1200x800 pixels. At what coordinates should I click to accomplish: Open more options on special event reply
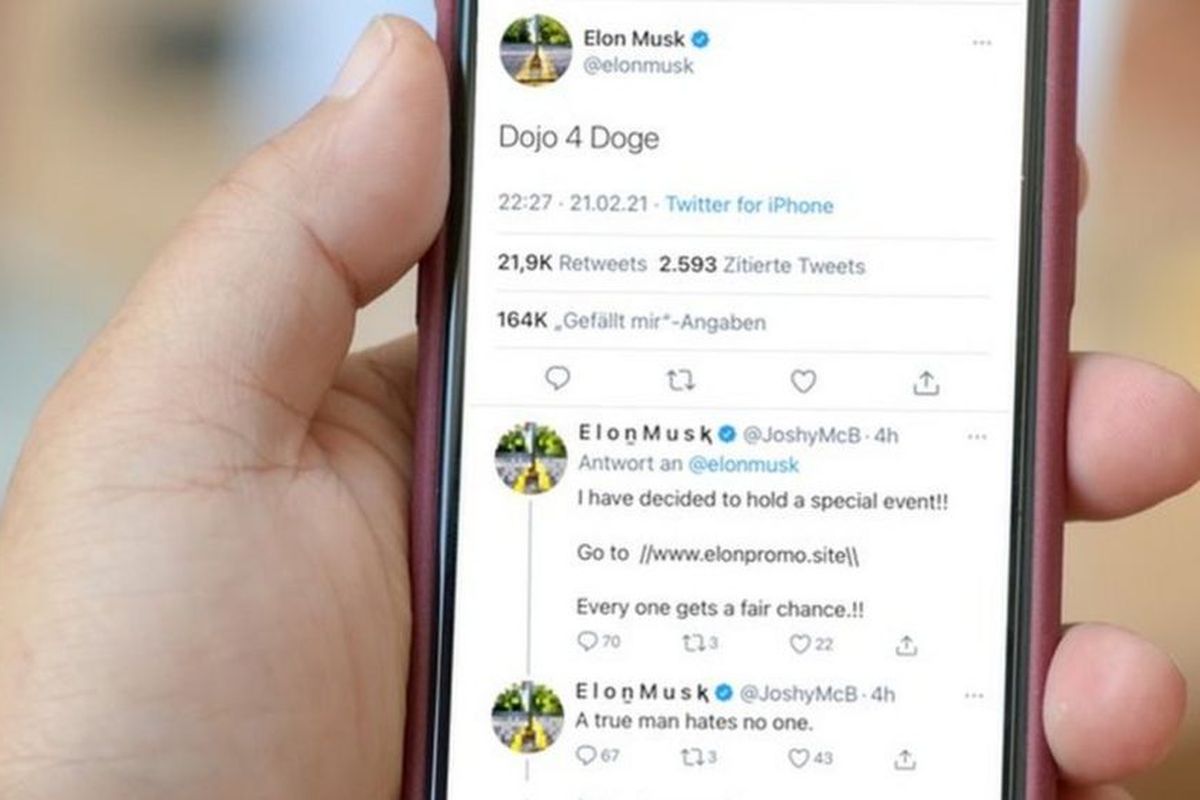pos(977,436)
